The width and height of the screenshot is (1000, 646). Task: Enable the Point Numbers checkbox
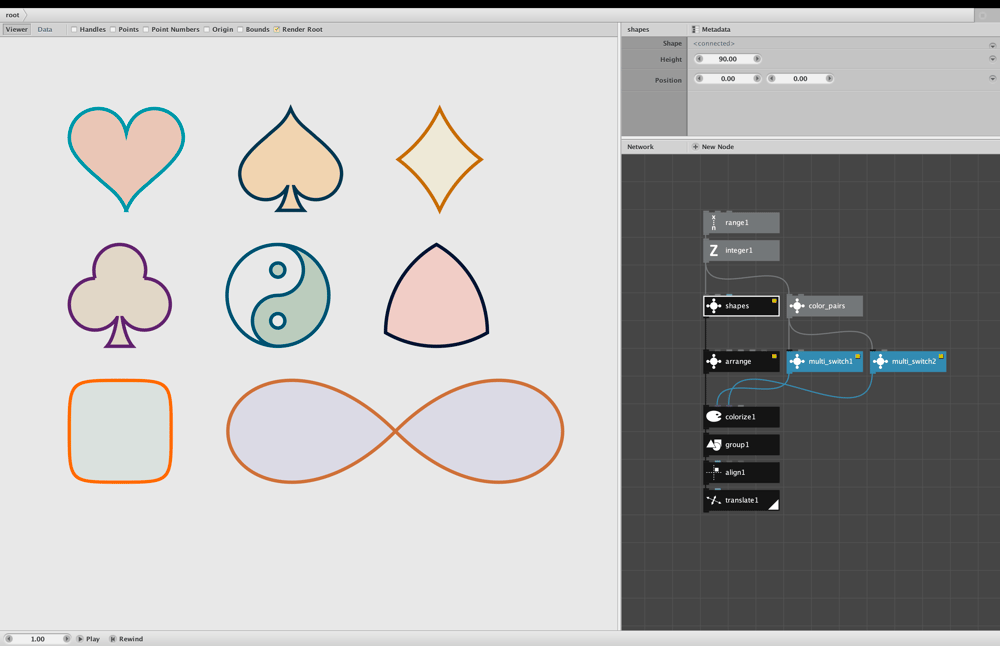point(146,29)
